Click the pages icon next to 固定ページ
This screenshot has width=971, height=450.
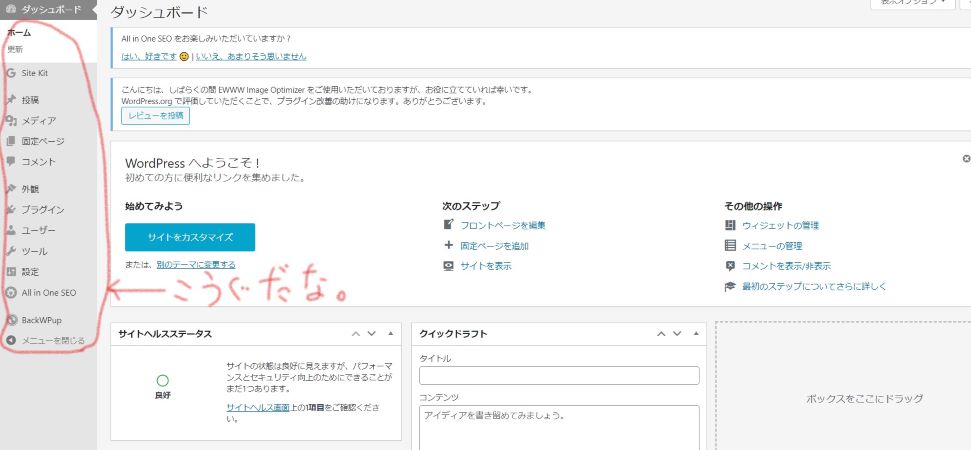[11, 141]
